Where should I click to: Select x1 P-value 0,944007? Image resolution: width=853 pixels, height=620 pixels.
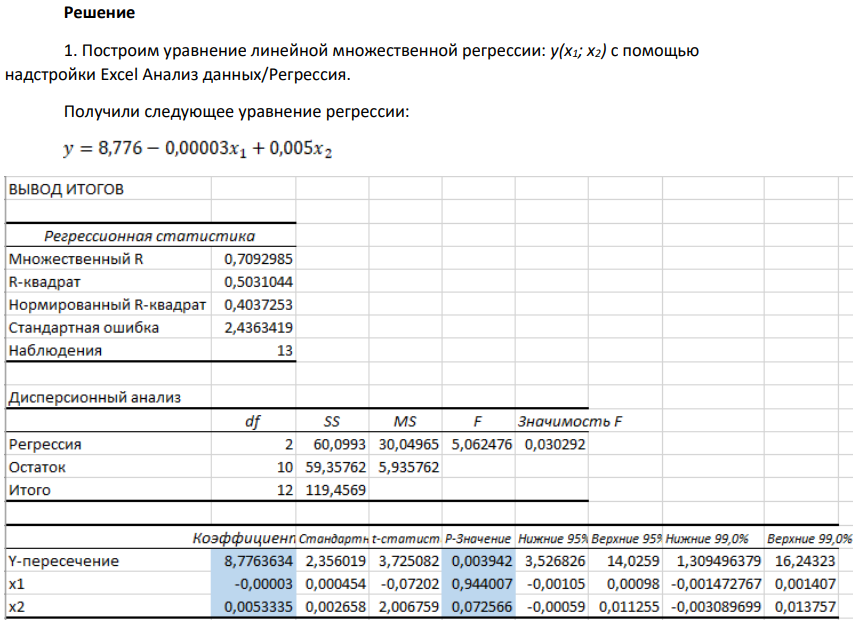482,584
